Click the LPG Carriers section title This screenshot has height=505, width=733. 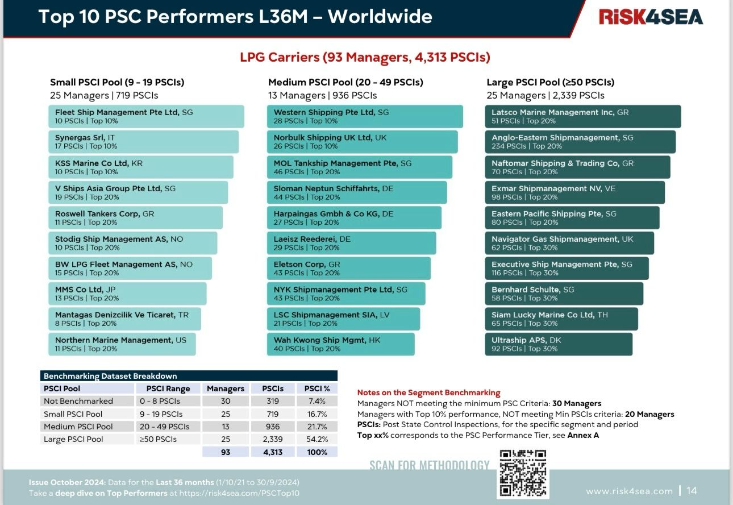366,58
